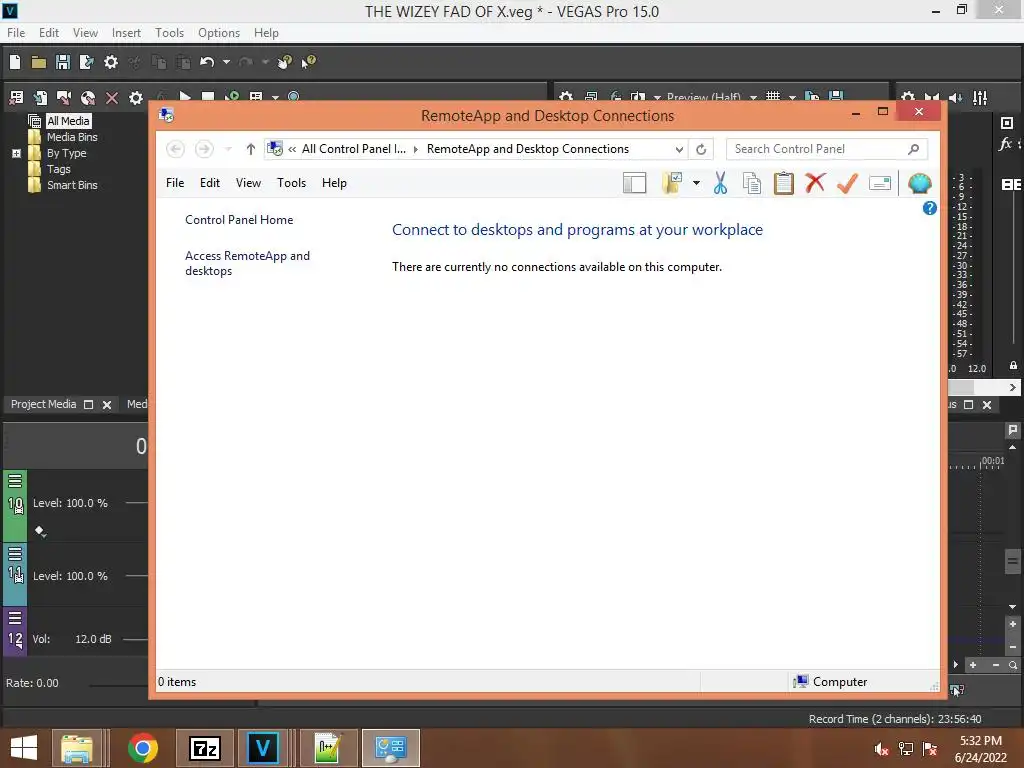The height and width of the screenshot is (768, 1024).
Task: Open the VEGAS Tools menu
Action: pyautogui.click(x=169, y=33)
